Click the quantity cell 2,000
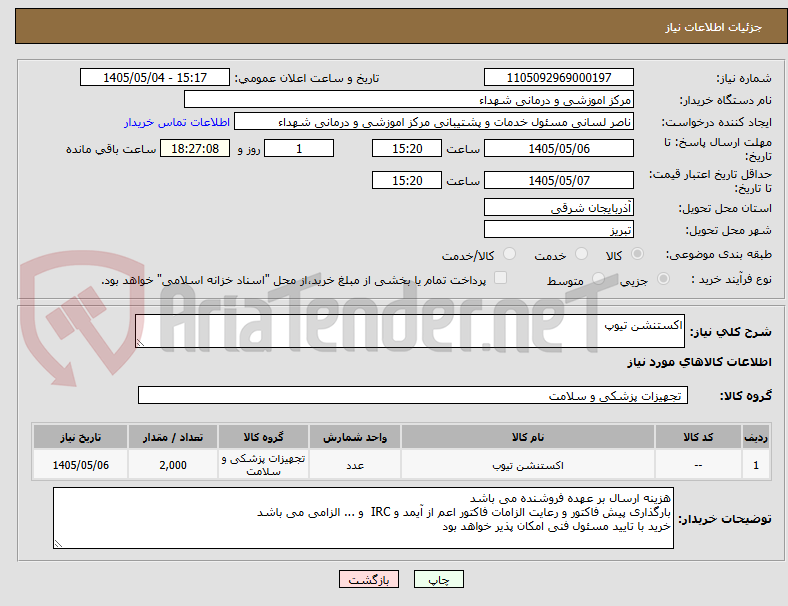The width and height of the screenshot is (788, 606). (x=173, y=465)
